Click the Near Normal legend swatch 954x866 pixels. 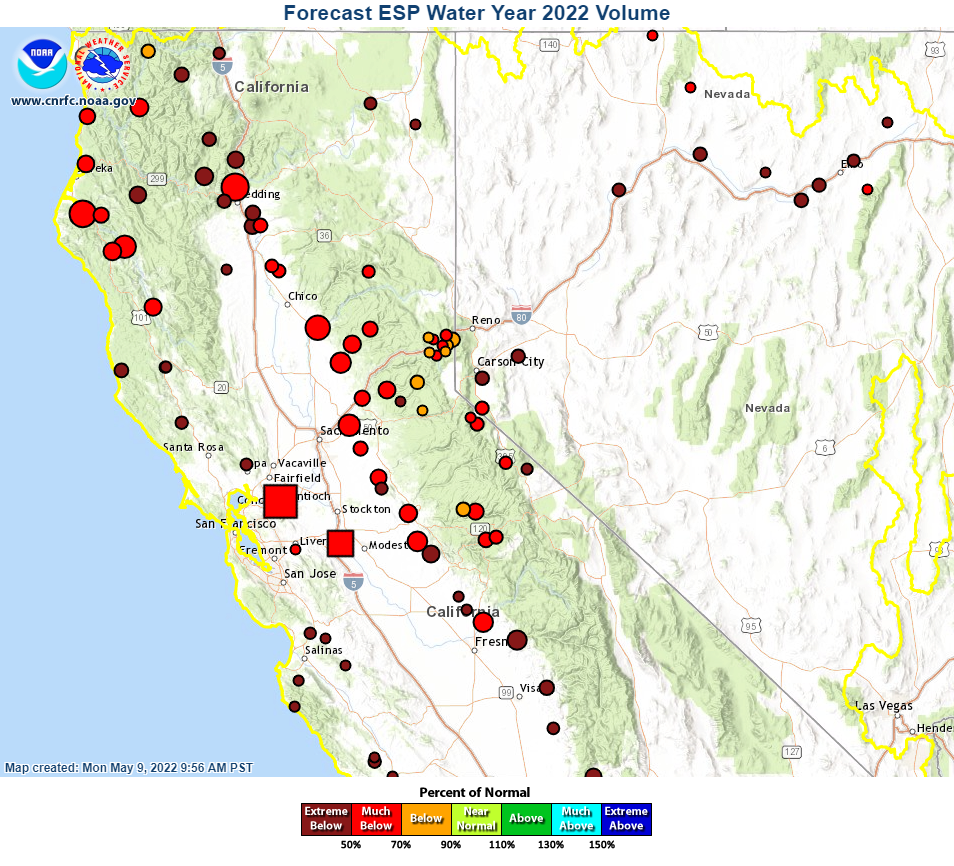pos(476,819)
